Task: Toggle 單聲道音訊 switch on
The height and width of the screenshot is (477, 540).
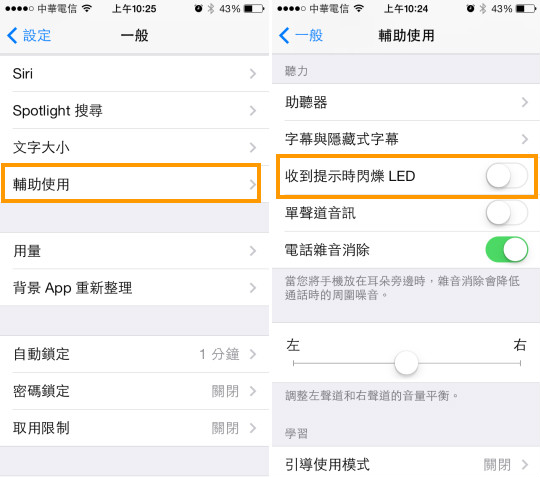Action: point(507,213)
